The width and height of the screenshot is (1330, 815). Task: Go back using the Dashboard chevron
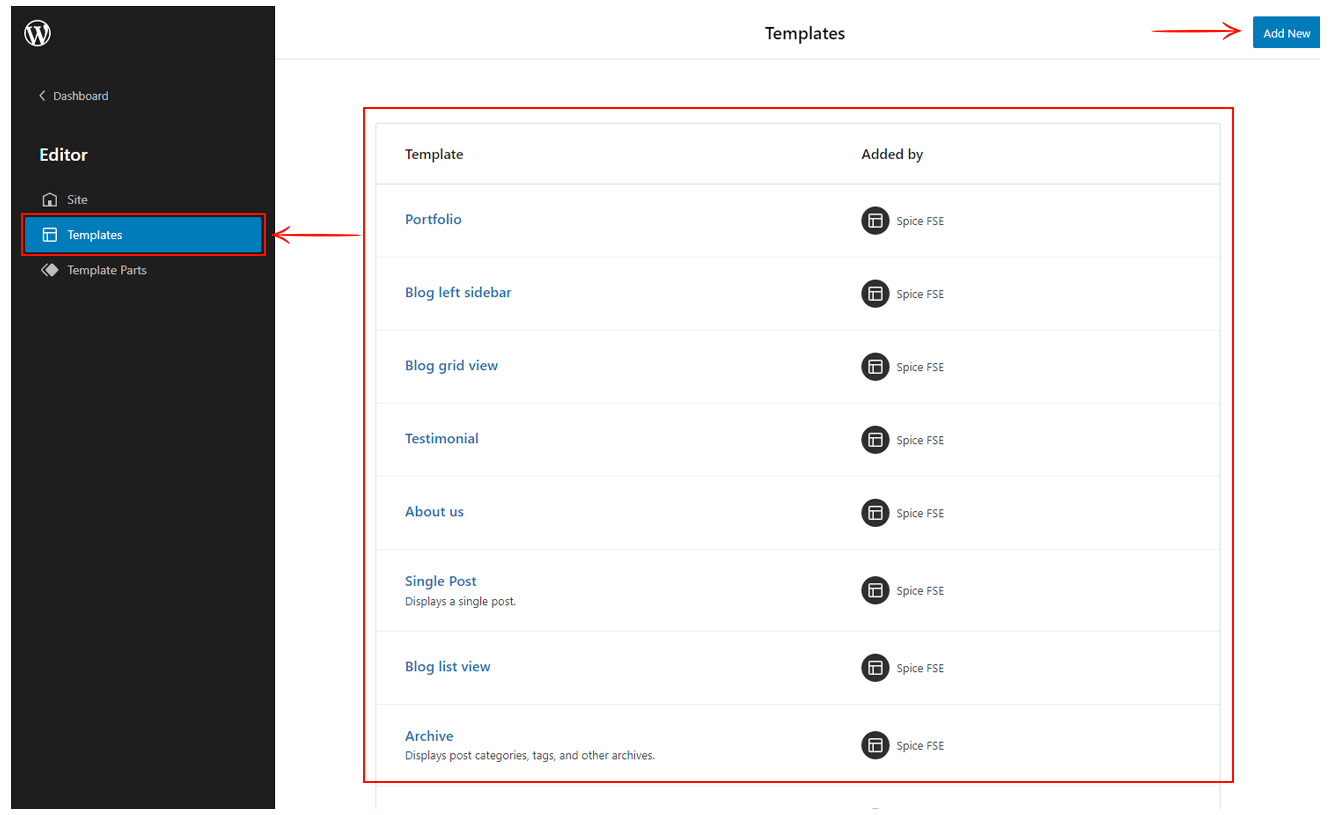(42, 96)
